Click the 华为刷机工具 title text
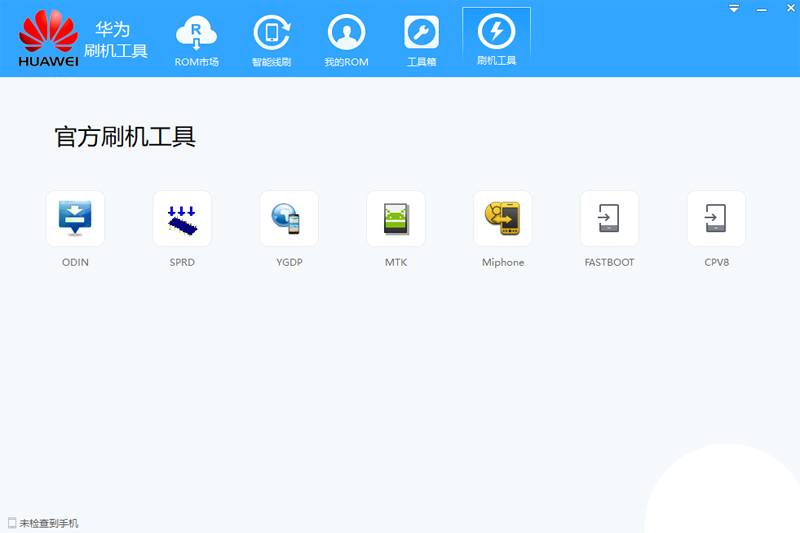800x533 pixels. click(115, 40)
